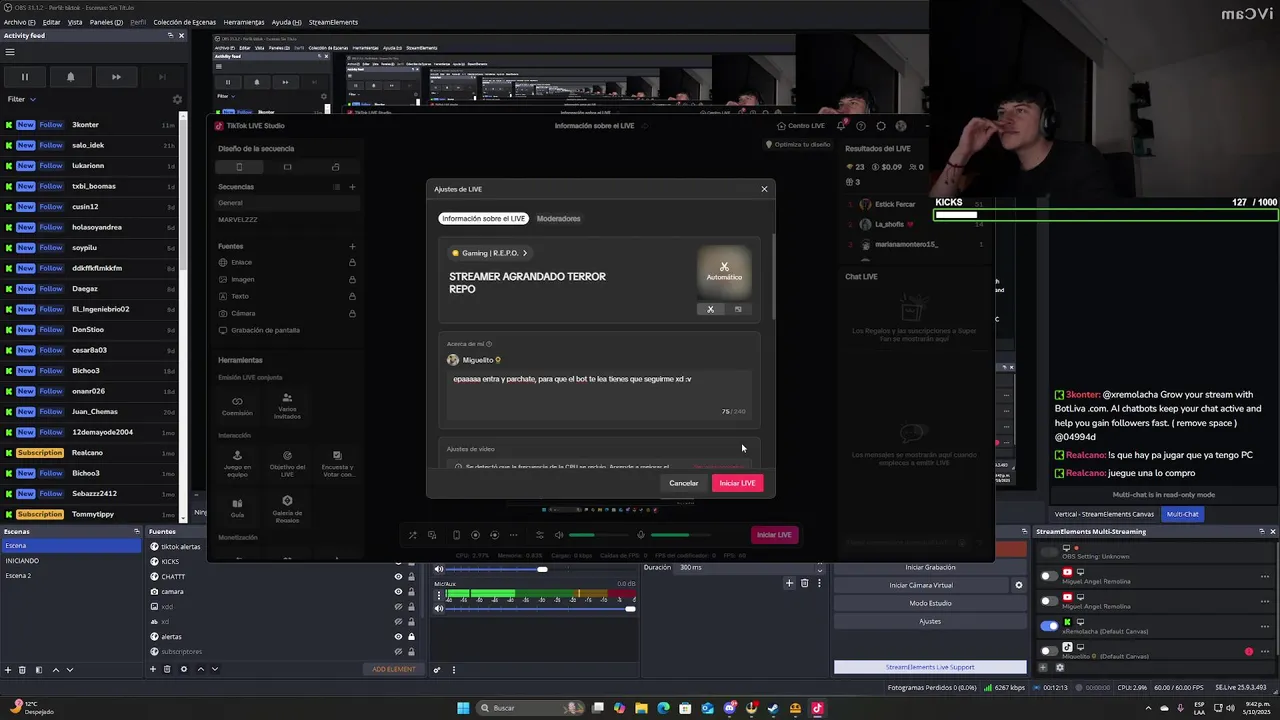This screenshot has height=720, width=1280.
Task: Add a new fuente in TikTok Studio
Action: point(352,246)
